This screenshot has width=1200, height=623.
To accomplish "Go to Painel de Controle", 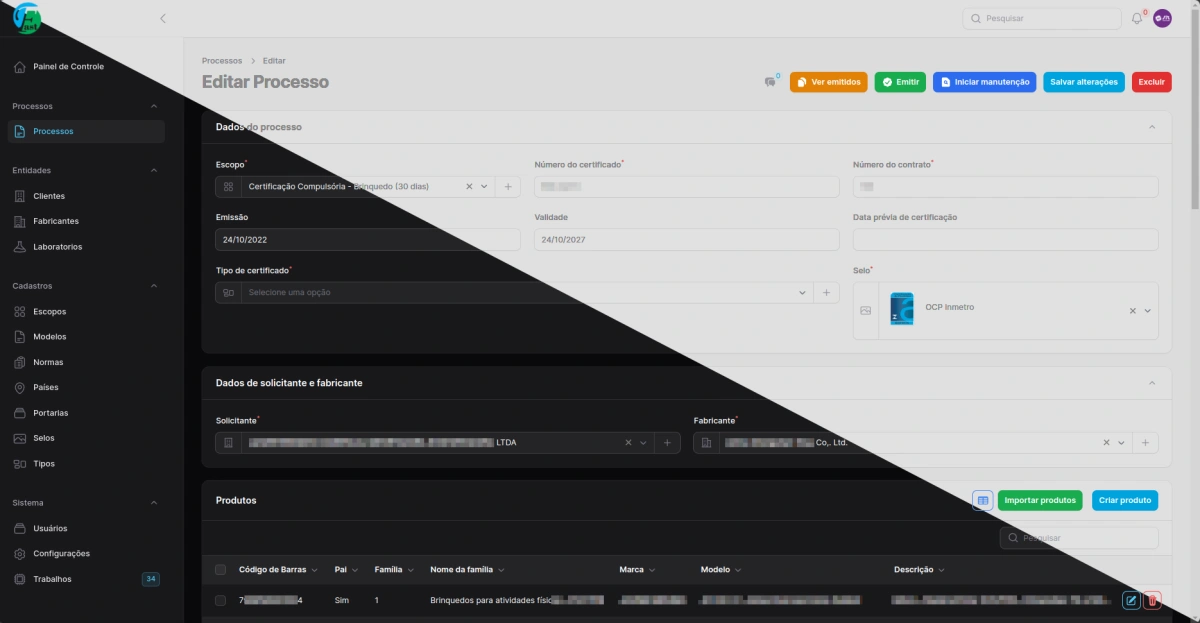I will (x=68, y=67).
